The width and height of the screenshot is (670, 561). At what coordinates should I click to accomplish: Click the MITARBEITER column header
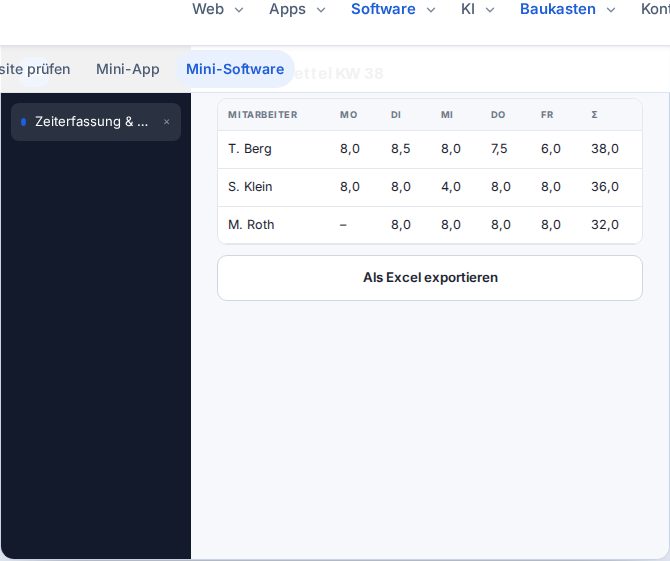(x=263, y=115)
